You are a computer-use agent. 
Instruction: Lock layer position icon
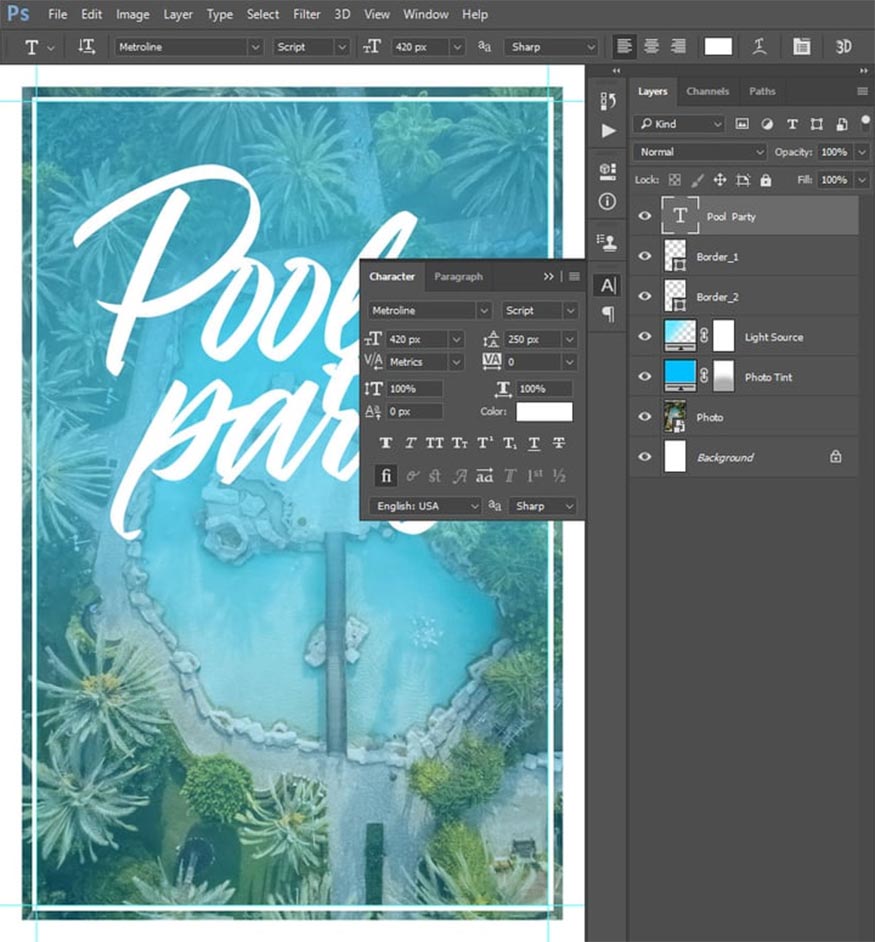click(719, 180)
